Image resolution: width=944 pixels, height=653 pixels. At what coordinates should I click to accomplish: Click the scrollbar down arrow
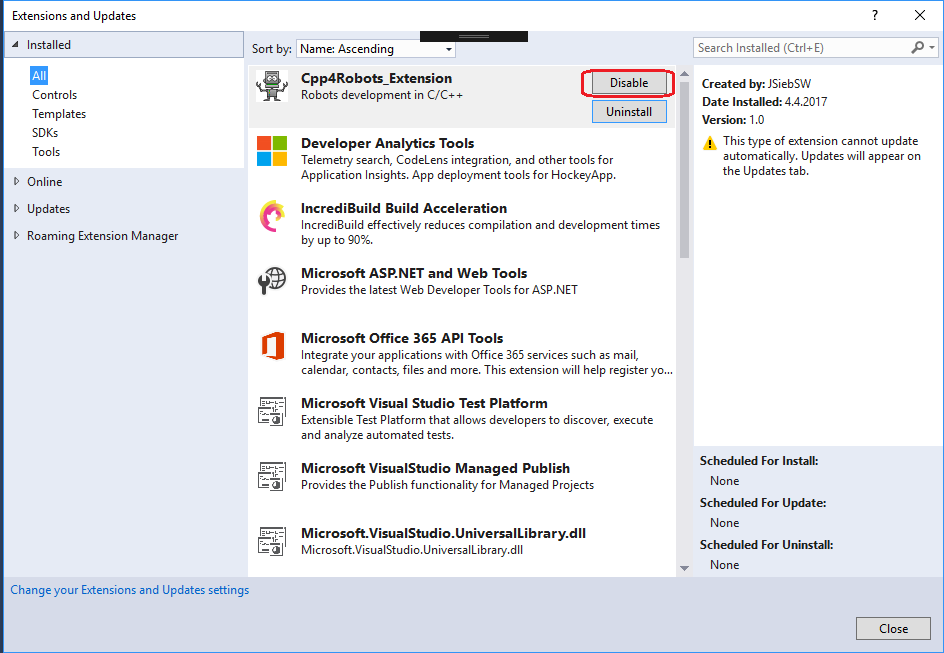(x=685, y=568)
